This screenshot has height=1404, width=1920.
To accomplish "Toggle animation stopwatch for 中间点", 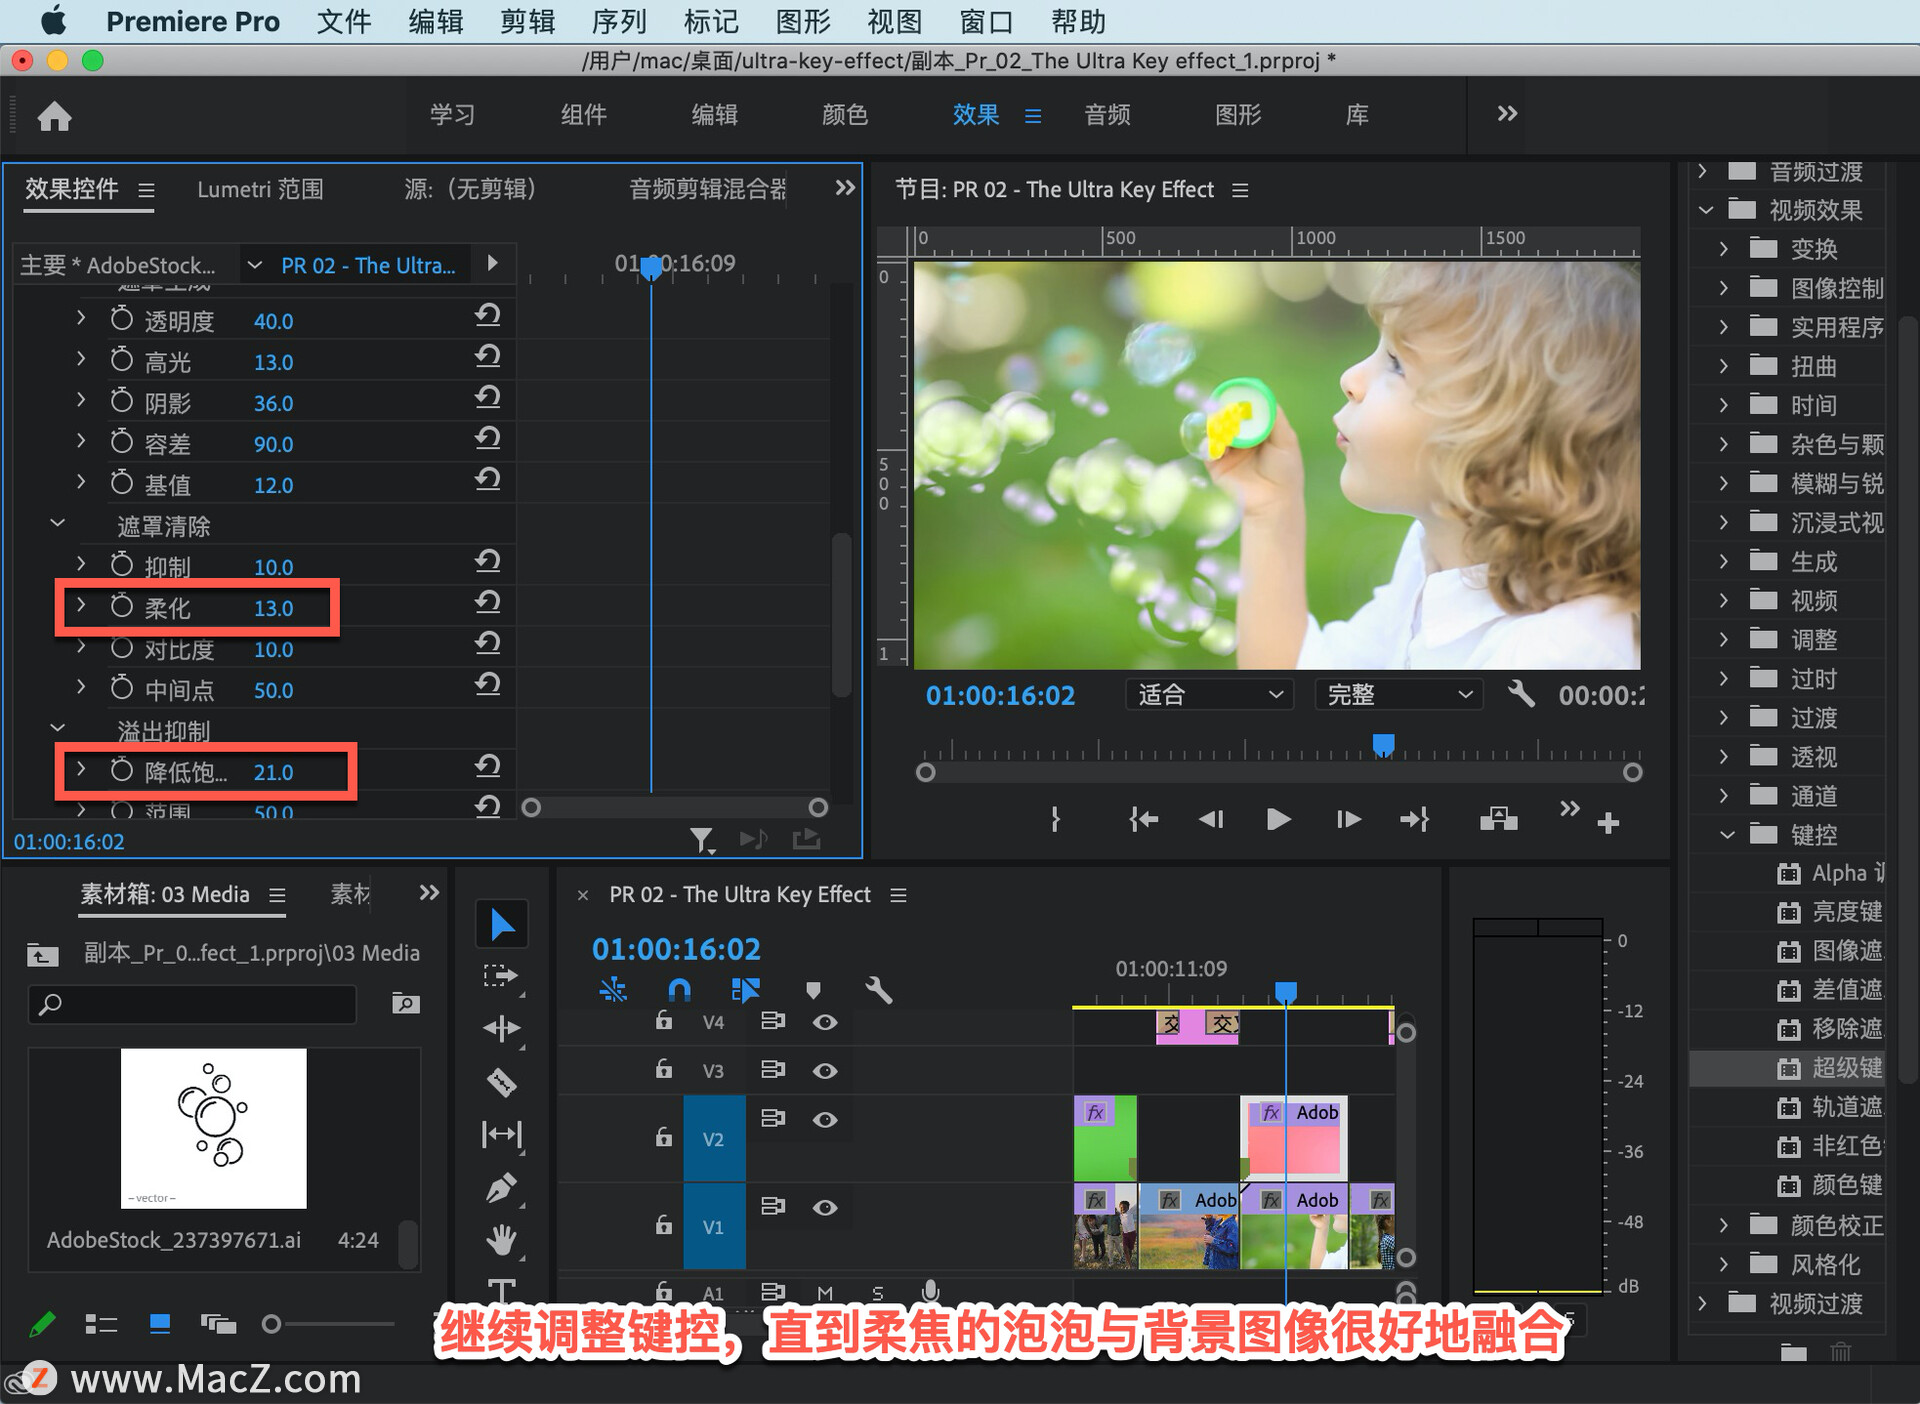I will click(x=121, y=687).
